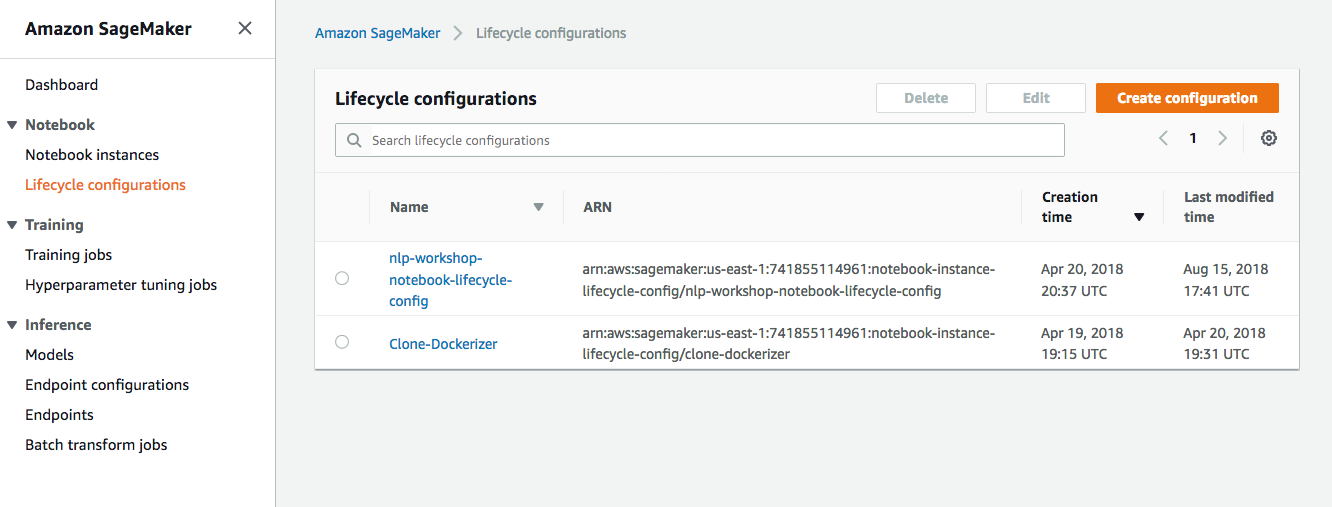Click creation time Apr 19, 2018 19:15 UTC
1332x507 pixels.
point(1082,343)
